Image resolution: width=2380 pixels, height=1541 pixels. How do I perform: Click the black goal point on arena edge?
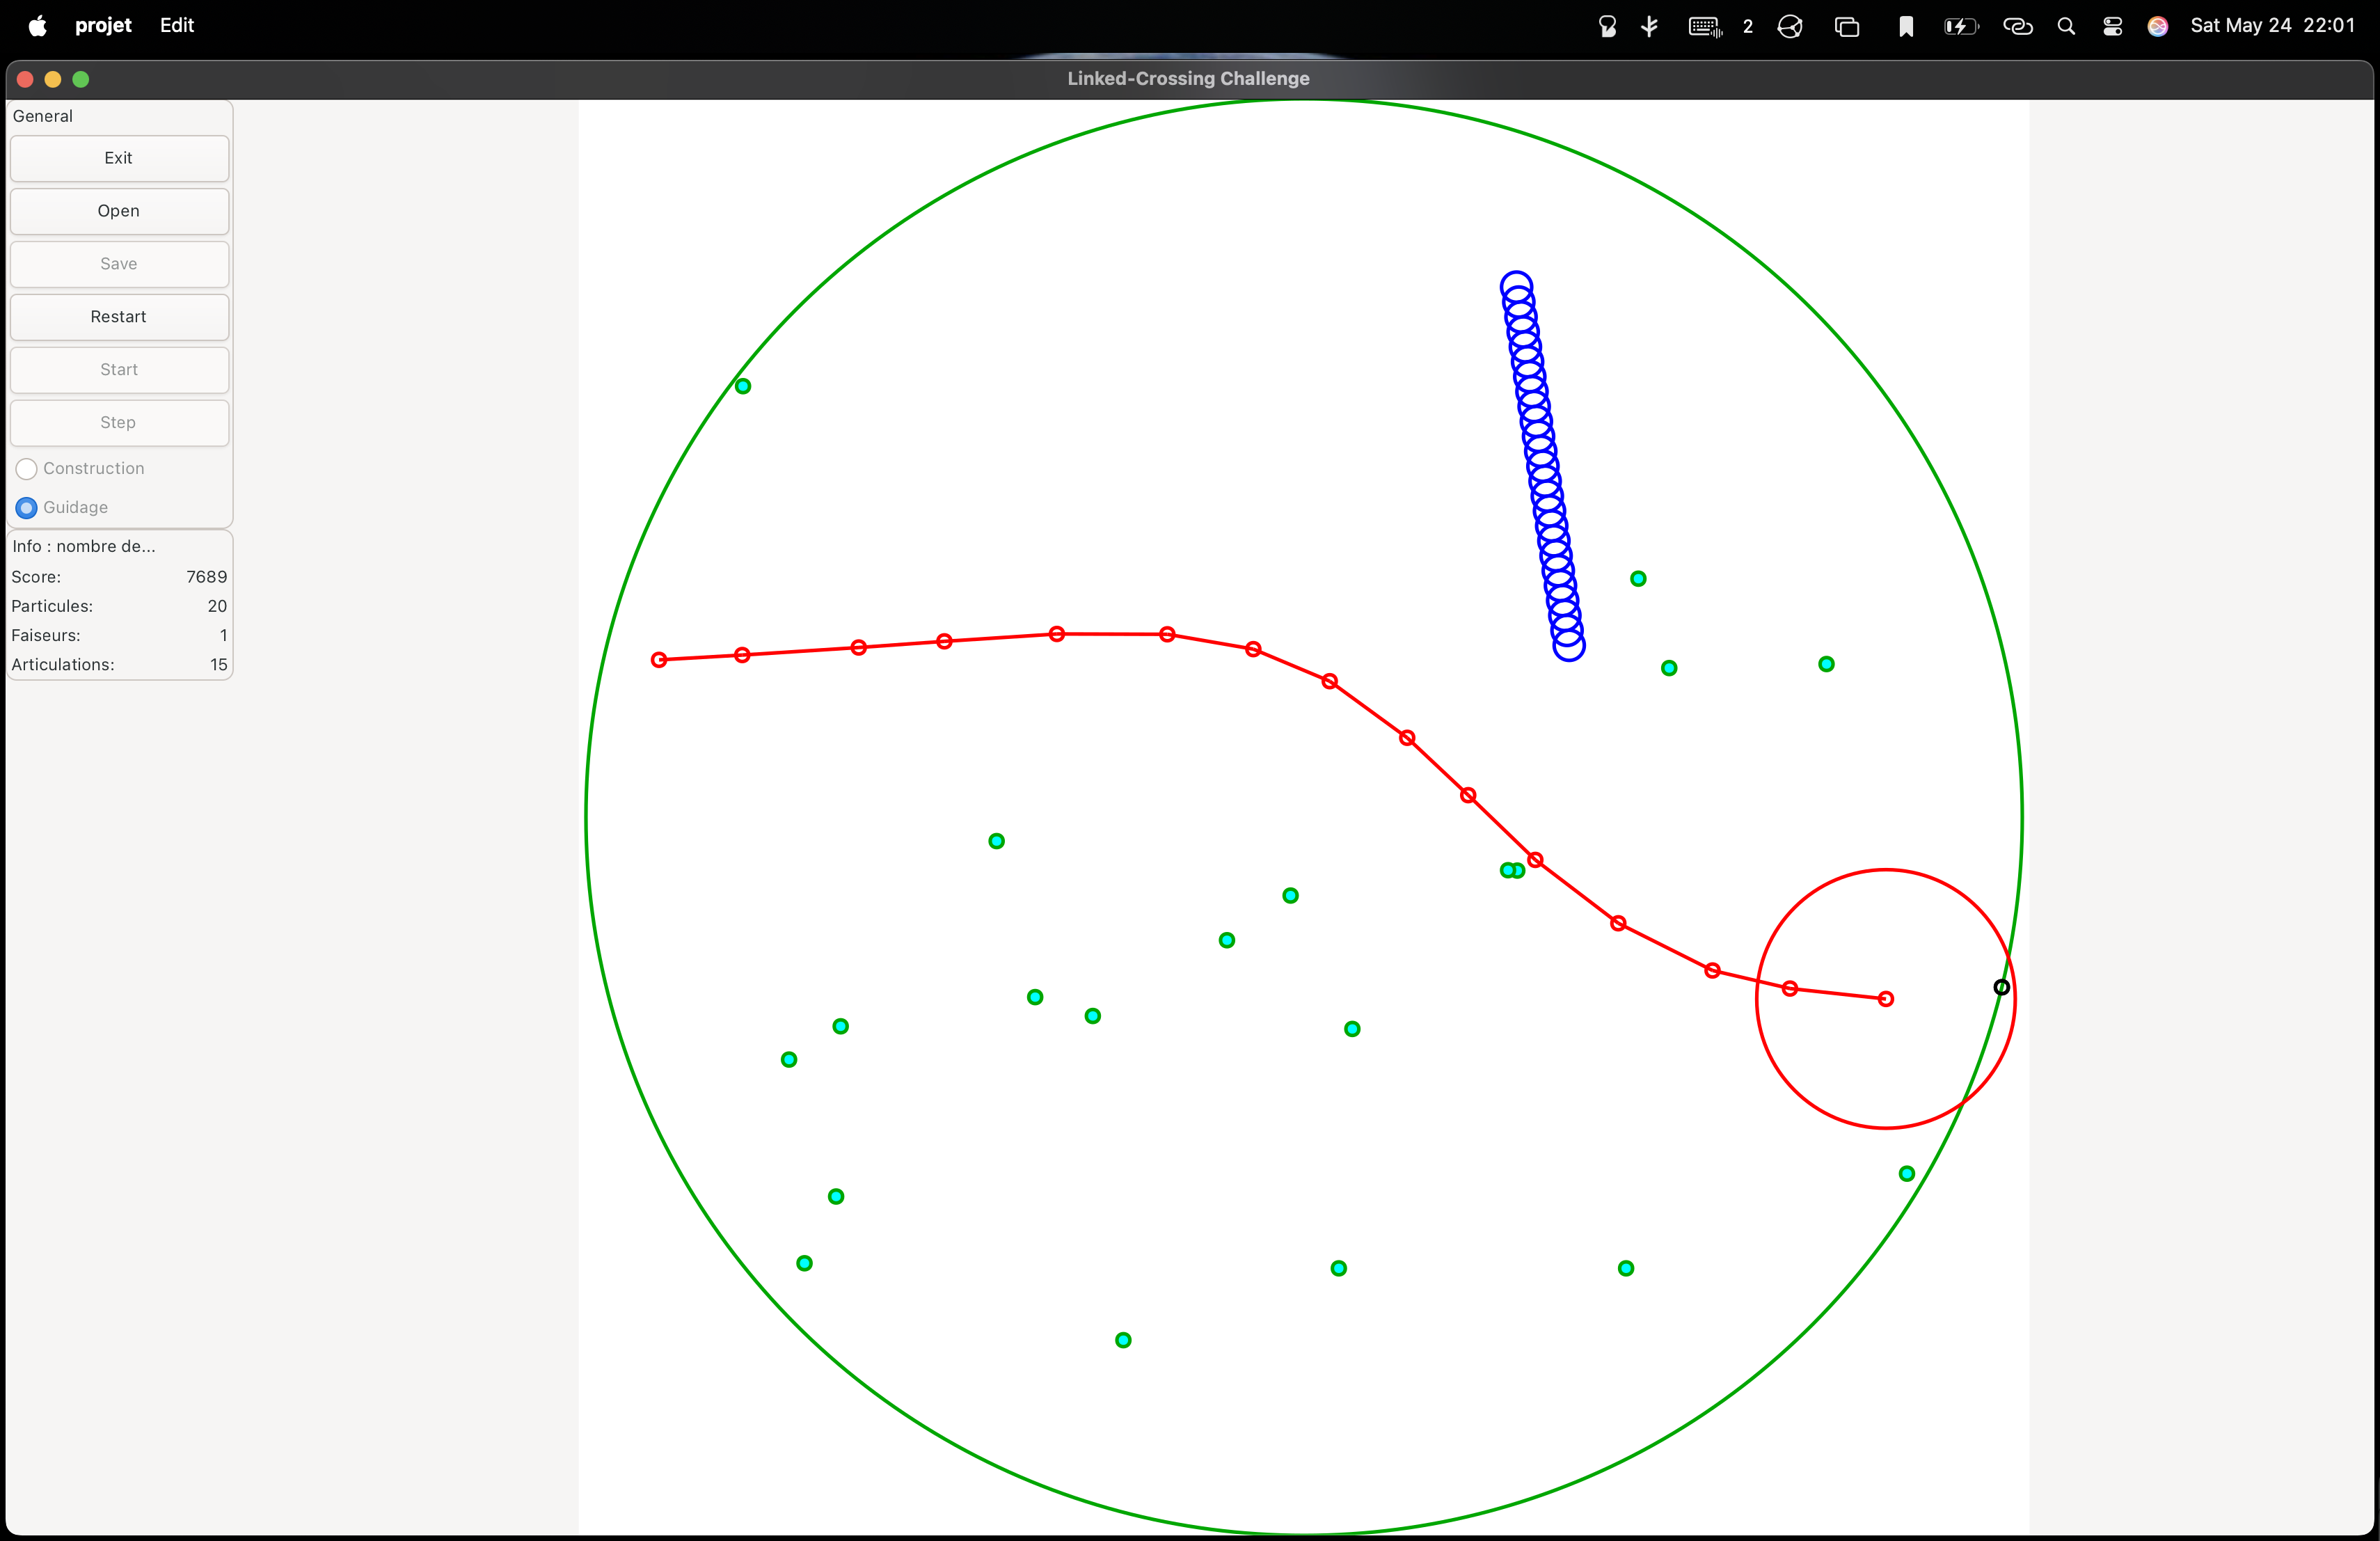[x=2001, y=987]
